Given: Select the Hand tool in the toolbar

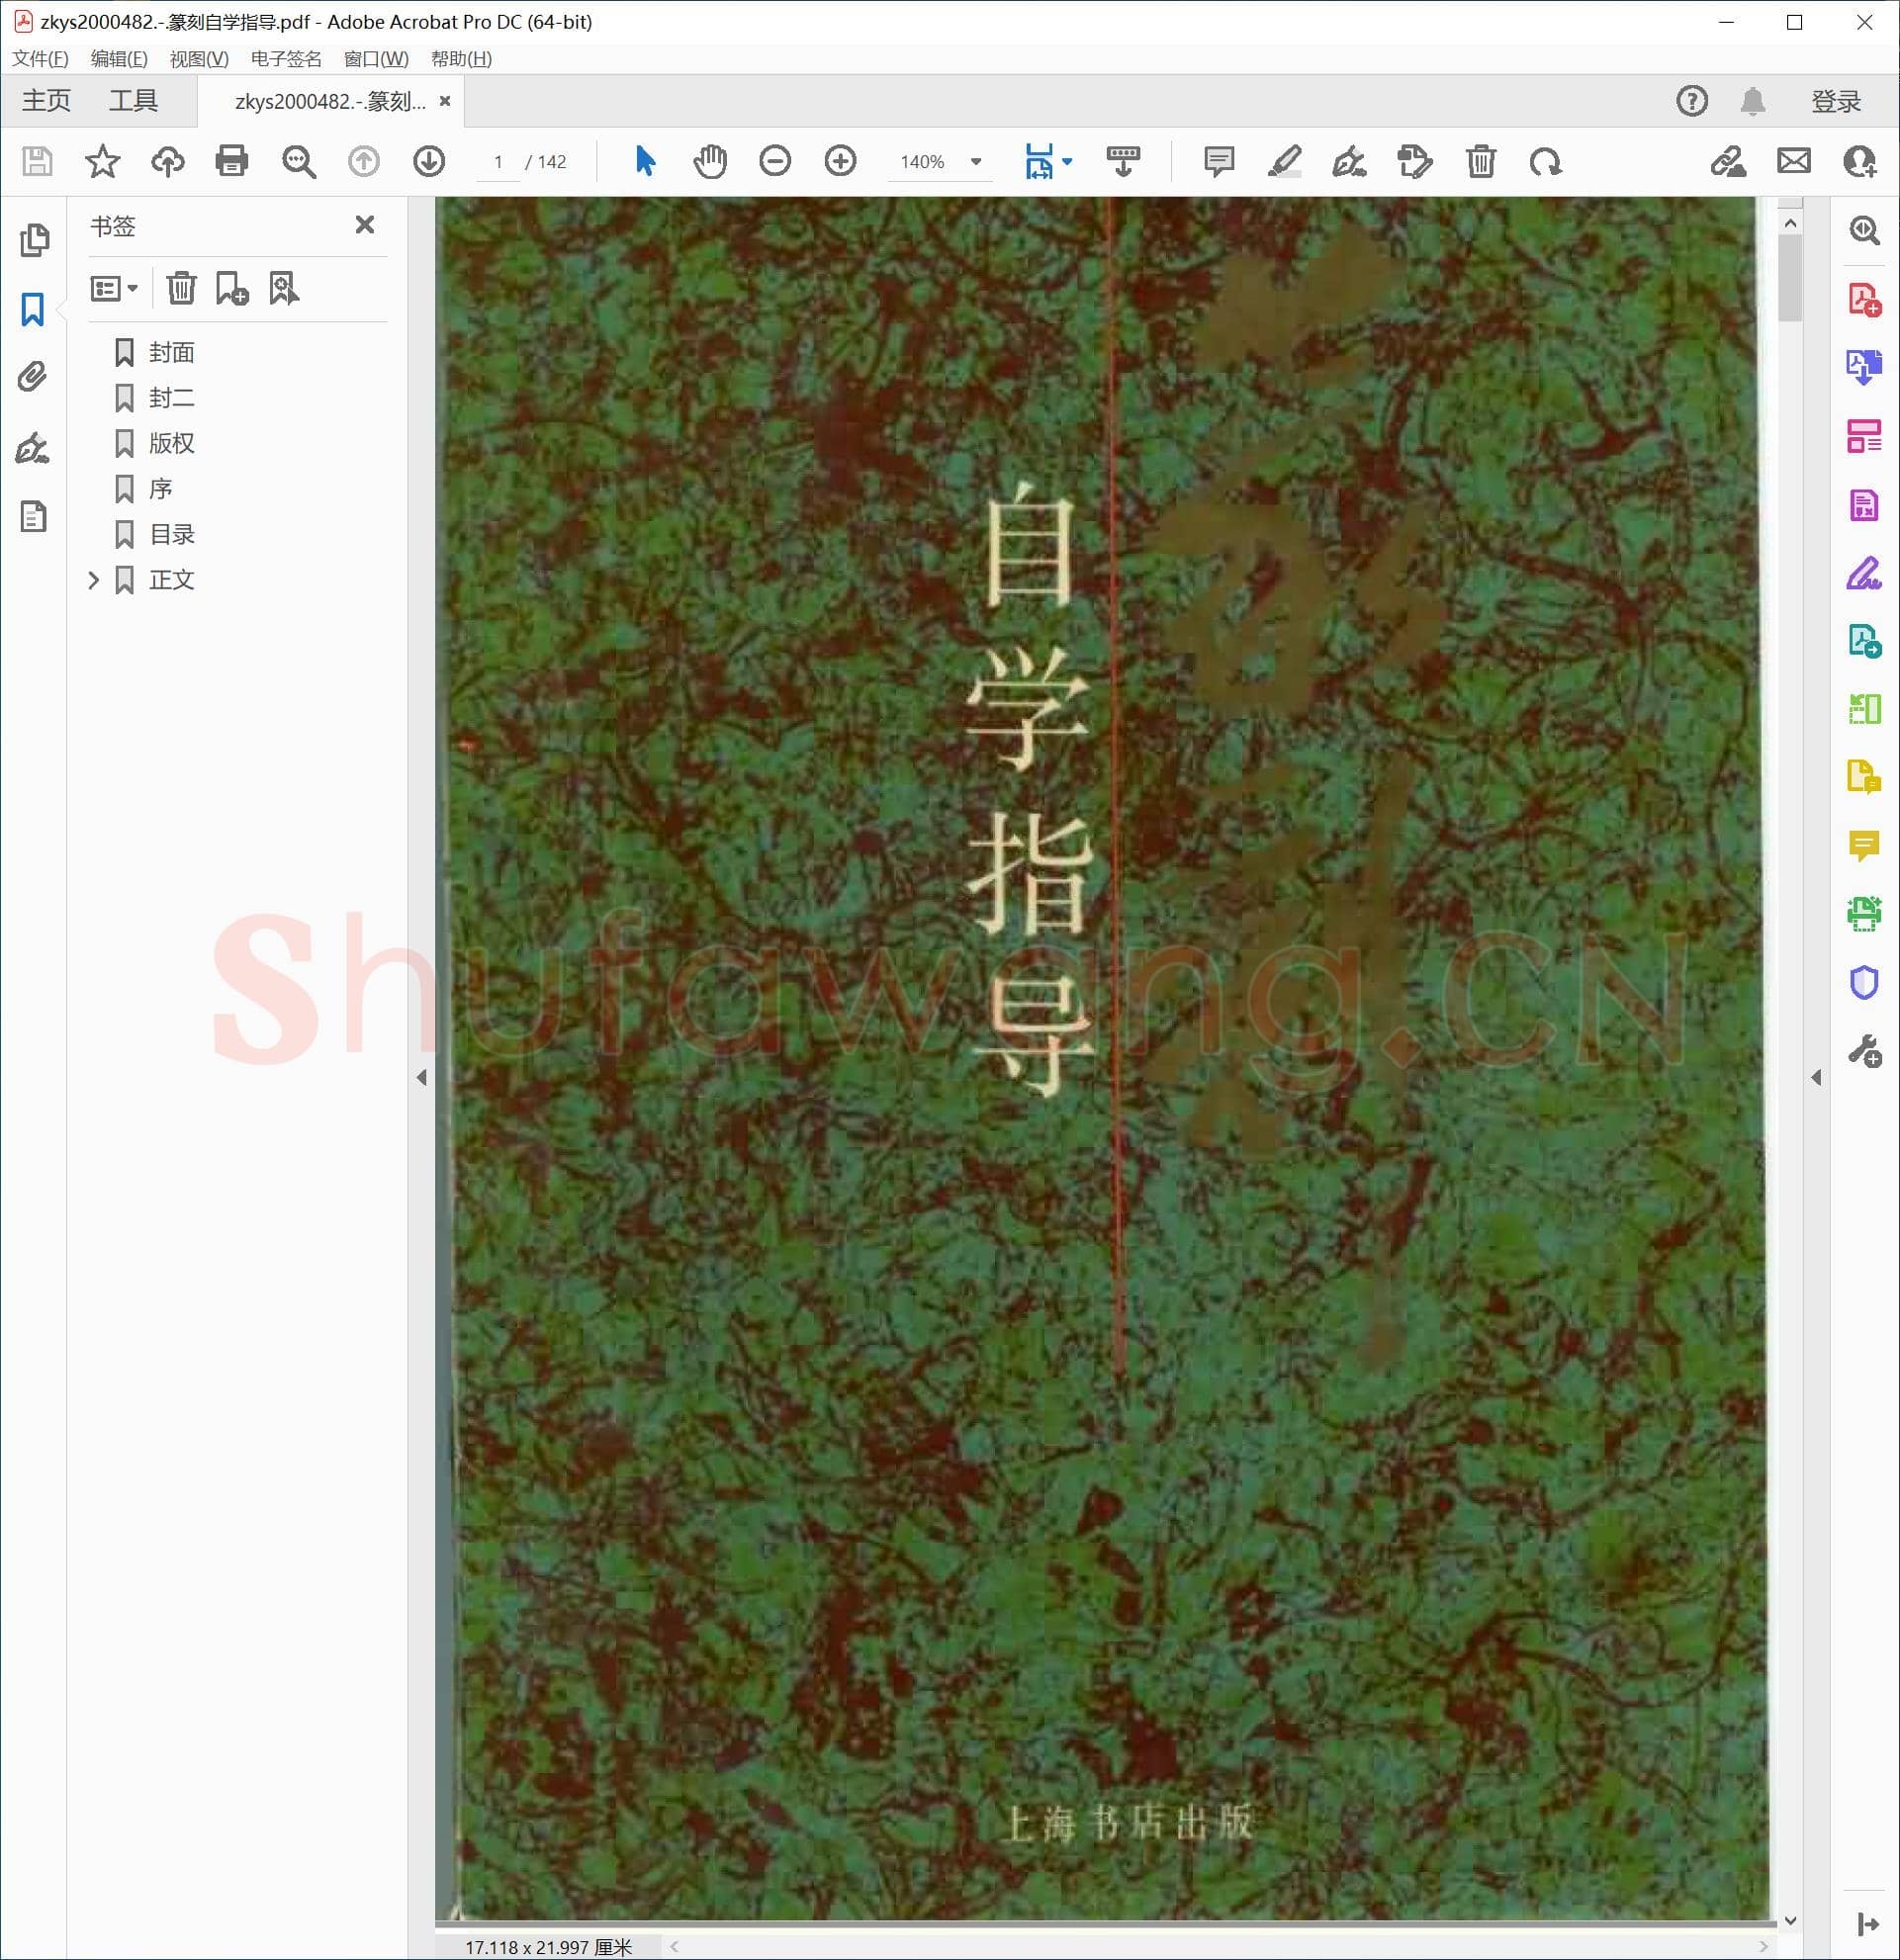Looking at the screenshot, I should point(711,161).
